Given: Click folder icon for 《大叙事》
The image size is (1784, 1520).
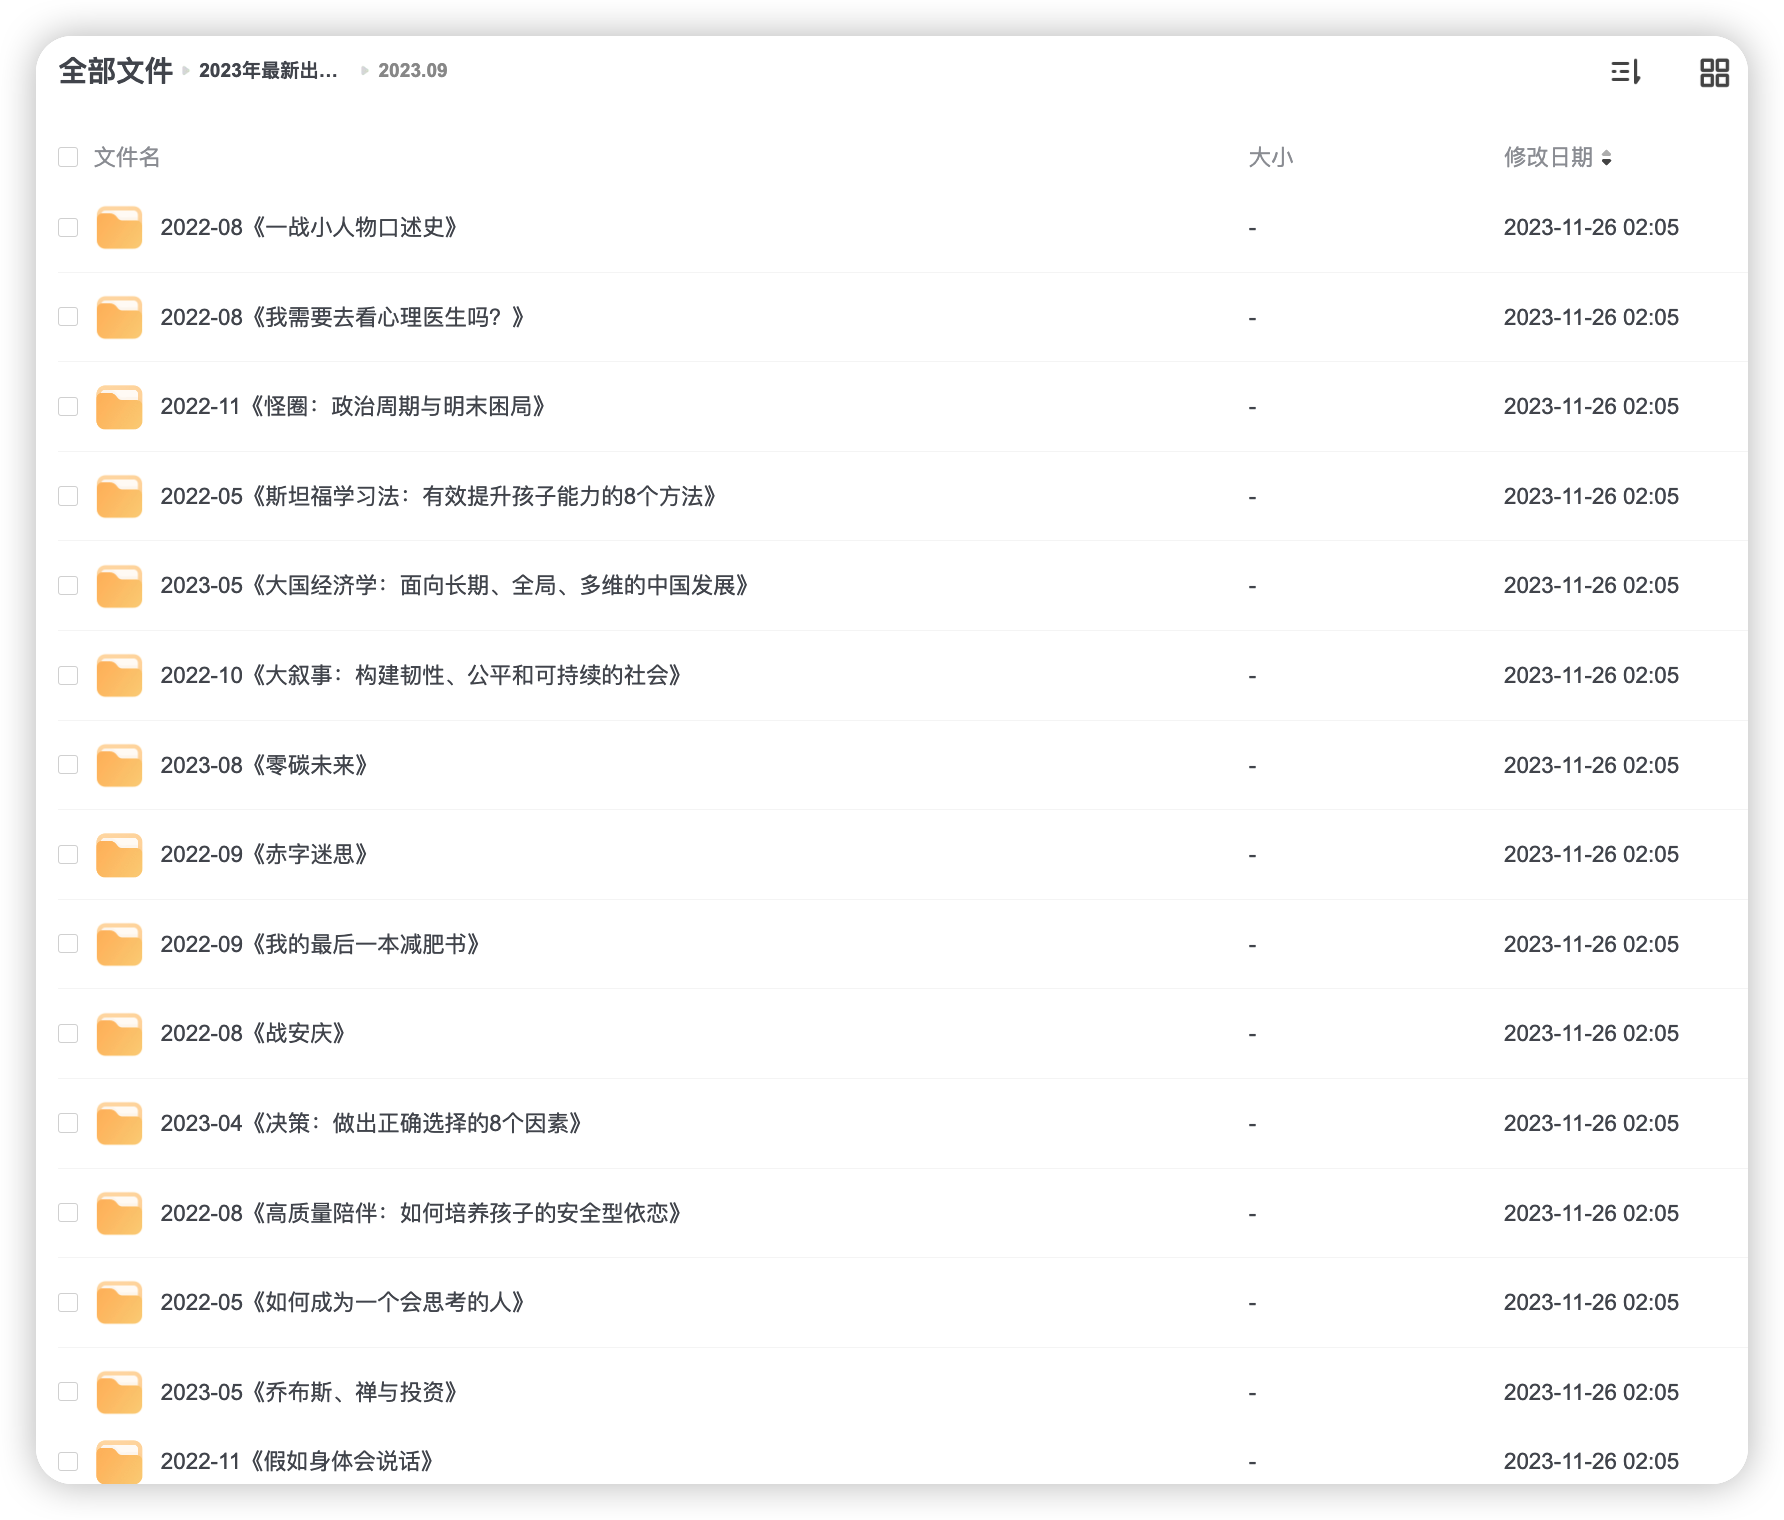Looking at the screenshot, I should pyautogui.click(x=119, y=675).
